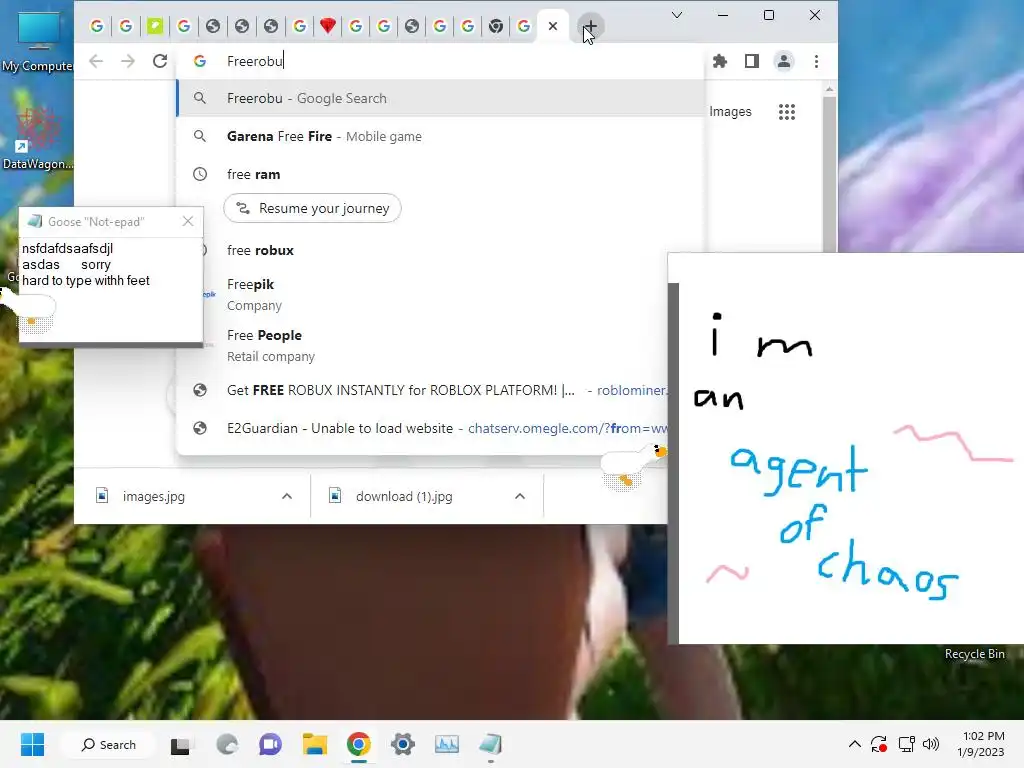
Task: Reload the current page
Action: point(160,61)
